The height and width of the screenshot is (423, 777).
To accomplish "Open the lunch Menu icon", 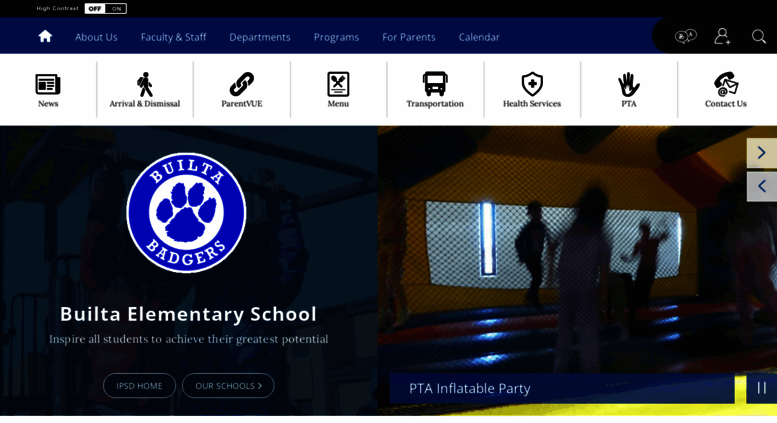I will (x=338, y=84).
